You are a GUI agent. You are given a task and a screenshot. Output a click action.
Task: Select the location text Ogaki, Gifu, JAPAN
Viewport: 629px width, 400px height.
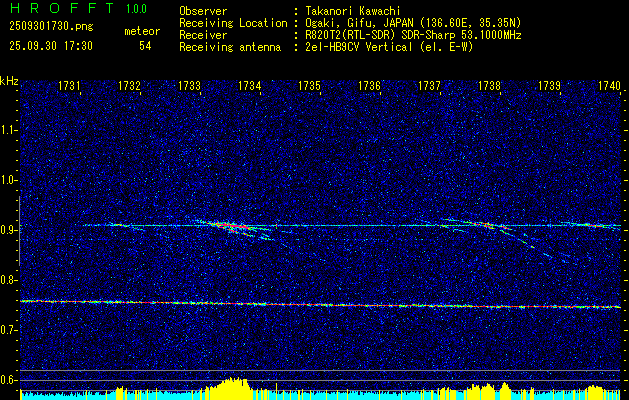358,23
